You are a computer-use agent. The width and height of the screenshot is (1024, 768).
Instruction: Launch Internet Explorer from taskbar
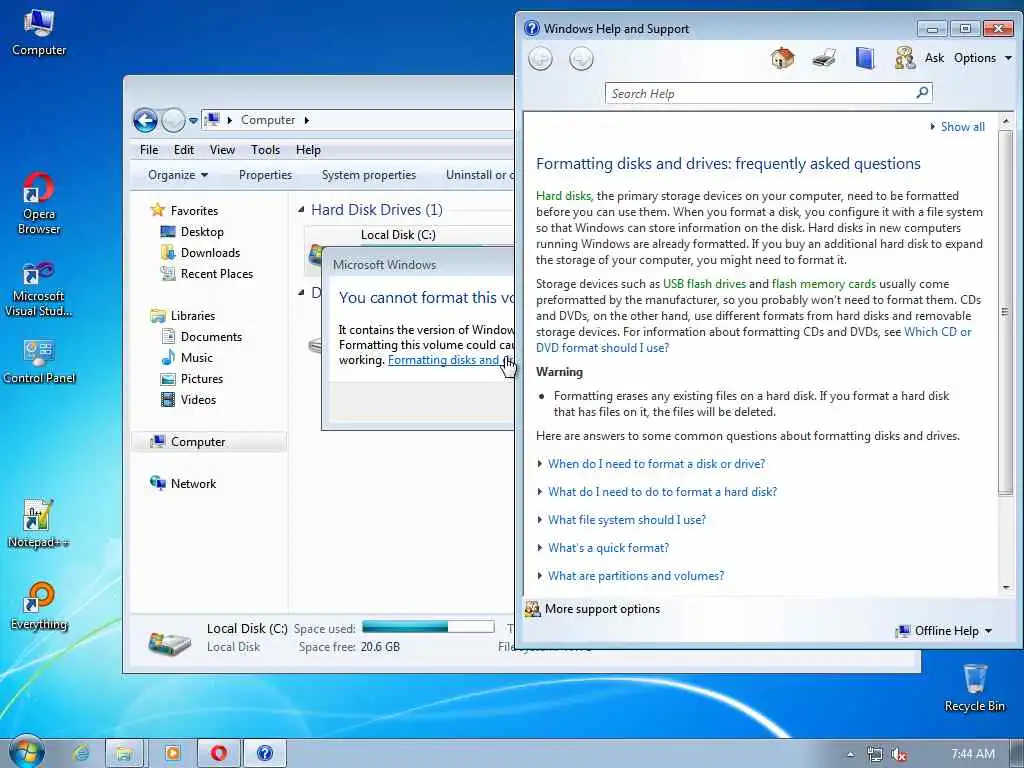click(x=81, y=753)
